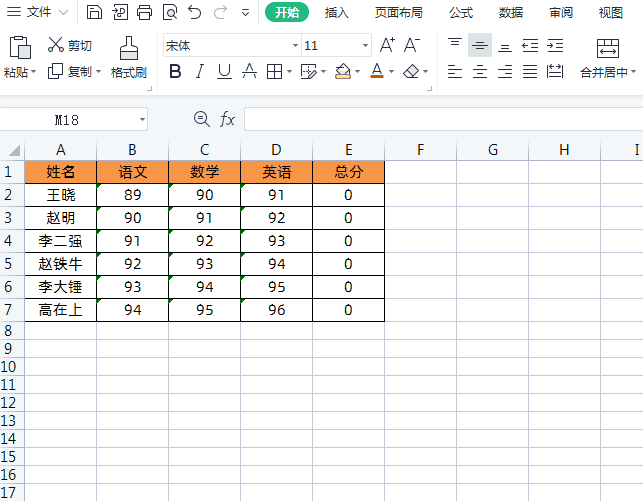Click the fill color bucket swatch
The height and width of the screenshot is (501, 643).
point(343,71)
